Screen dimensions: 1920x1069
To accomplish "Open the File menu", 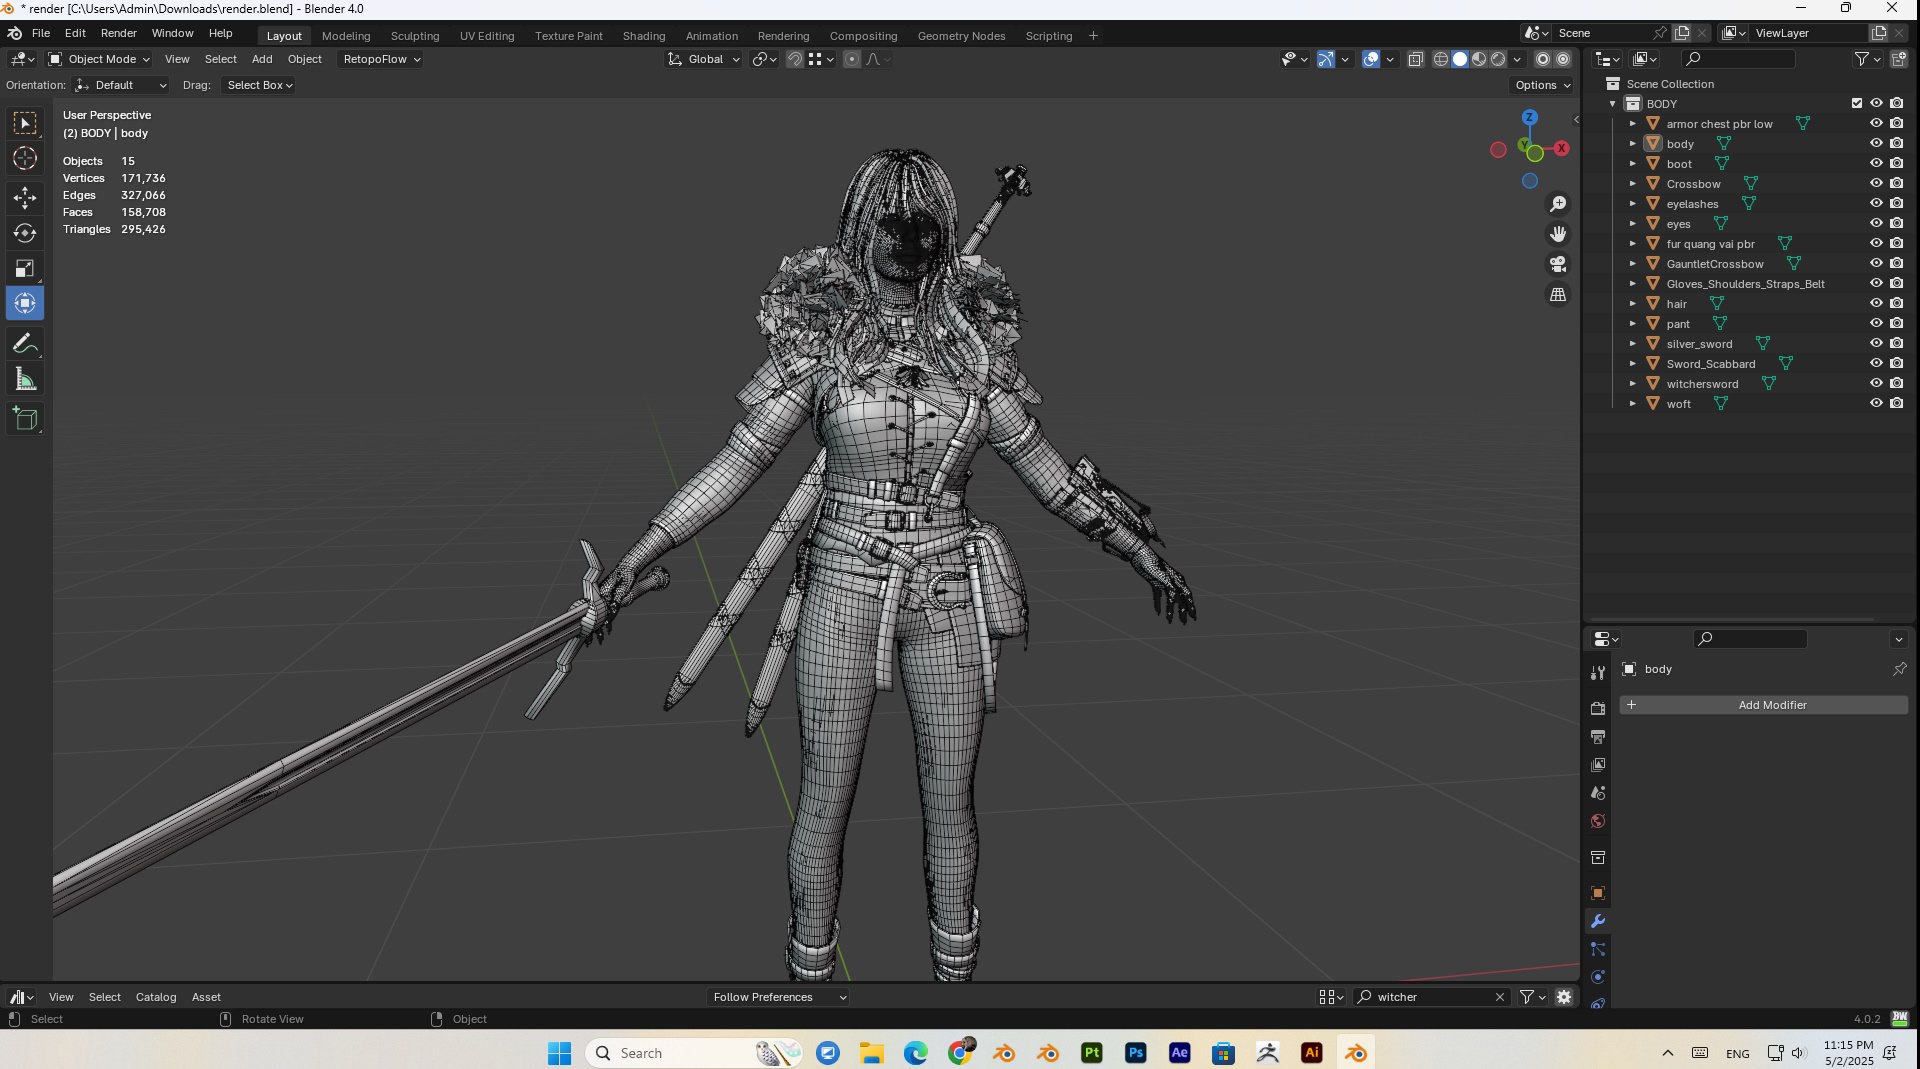I will click(41, 33).
